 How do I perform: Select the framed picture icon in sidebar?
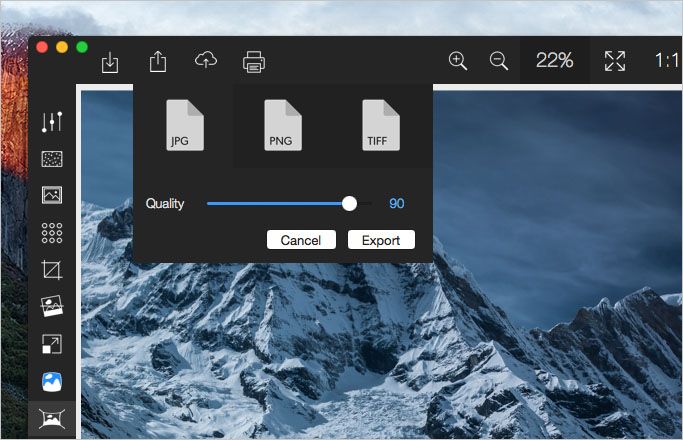pyautogui.click(x=52, y=195)
